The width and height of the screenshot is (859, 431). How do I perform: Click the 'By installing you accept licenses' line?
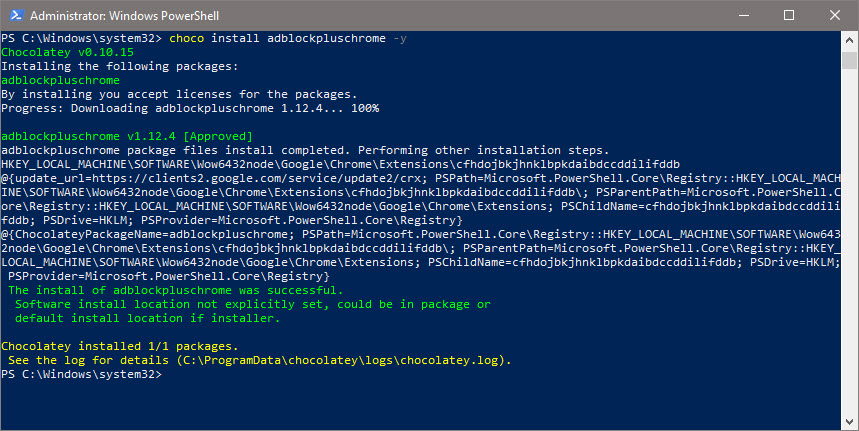tap(179, 93)
